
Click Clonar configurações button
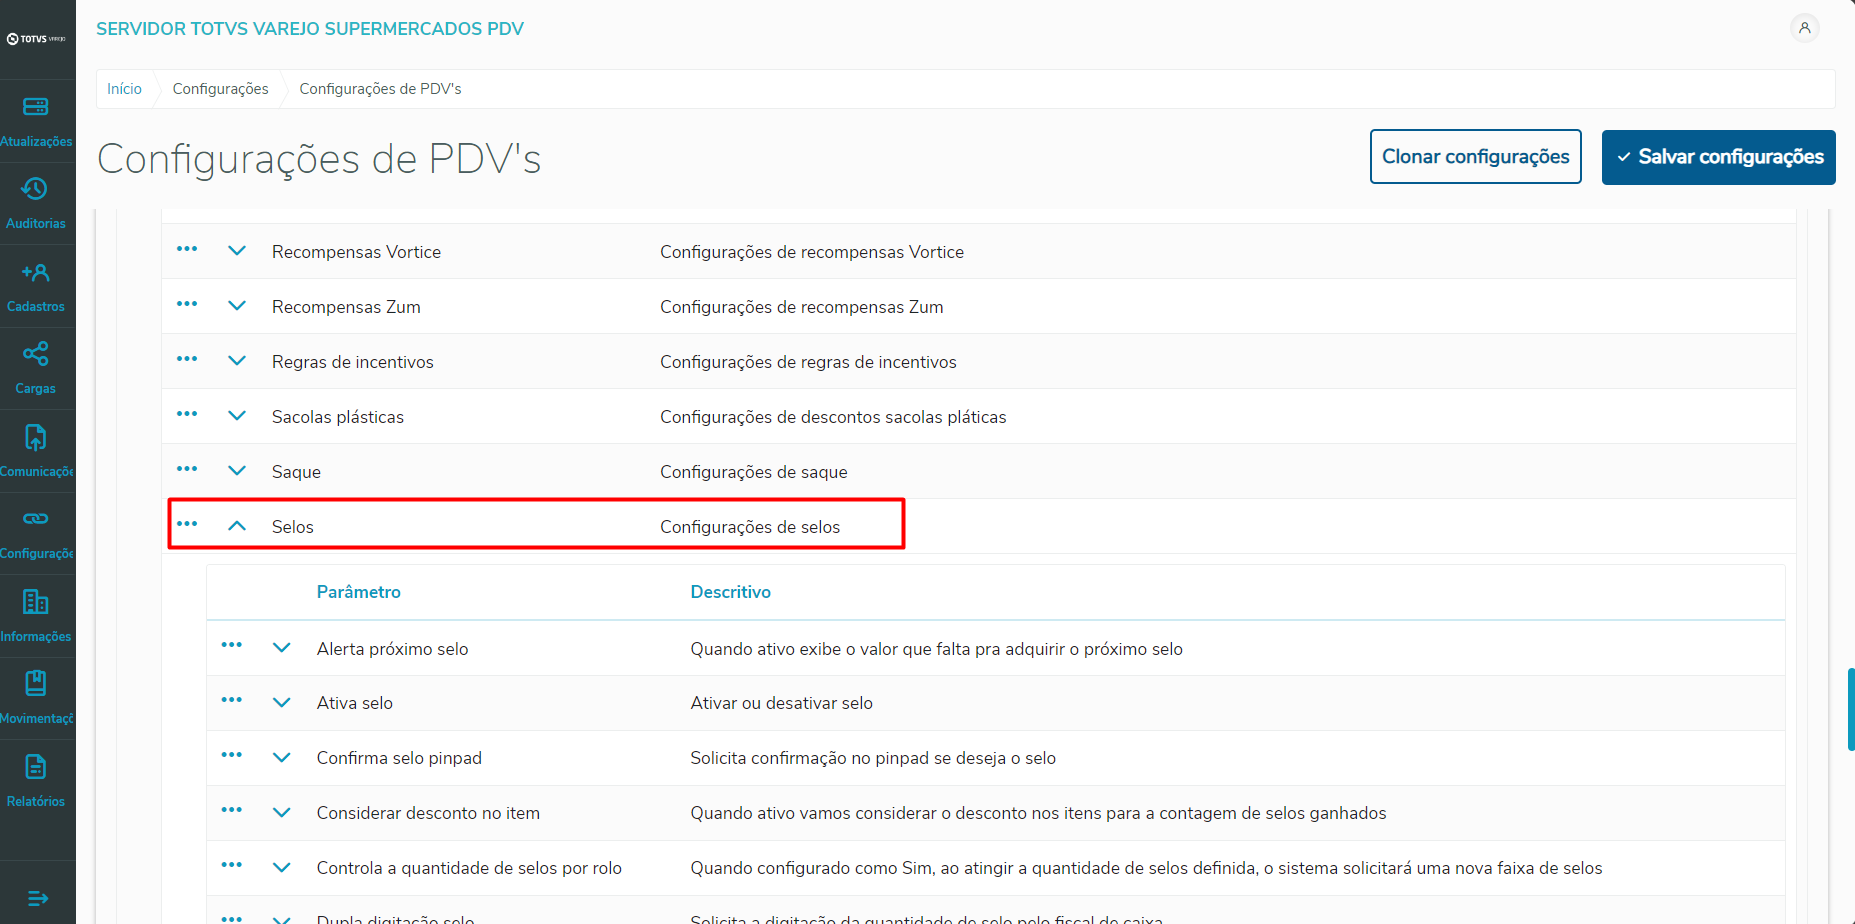point(1476,157)
